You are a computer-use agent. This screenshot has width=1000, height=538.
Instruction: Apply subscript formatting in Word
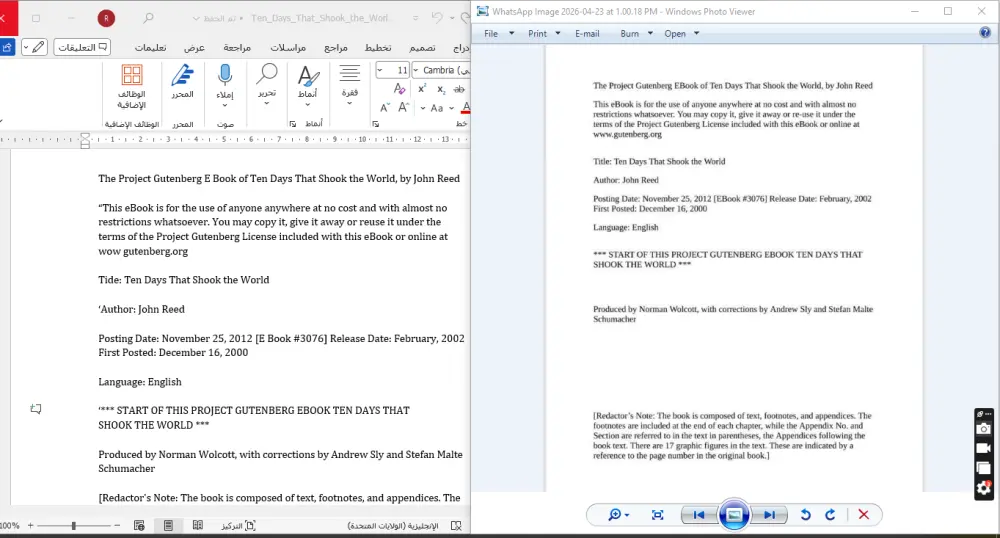pos(441,90)
